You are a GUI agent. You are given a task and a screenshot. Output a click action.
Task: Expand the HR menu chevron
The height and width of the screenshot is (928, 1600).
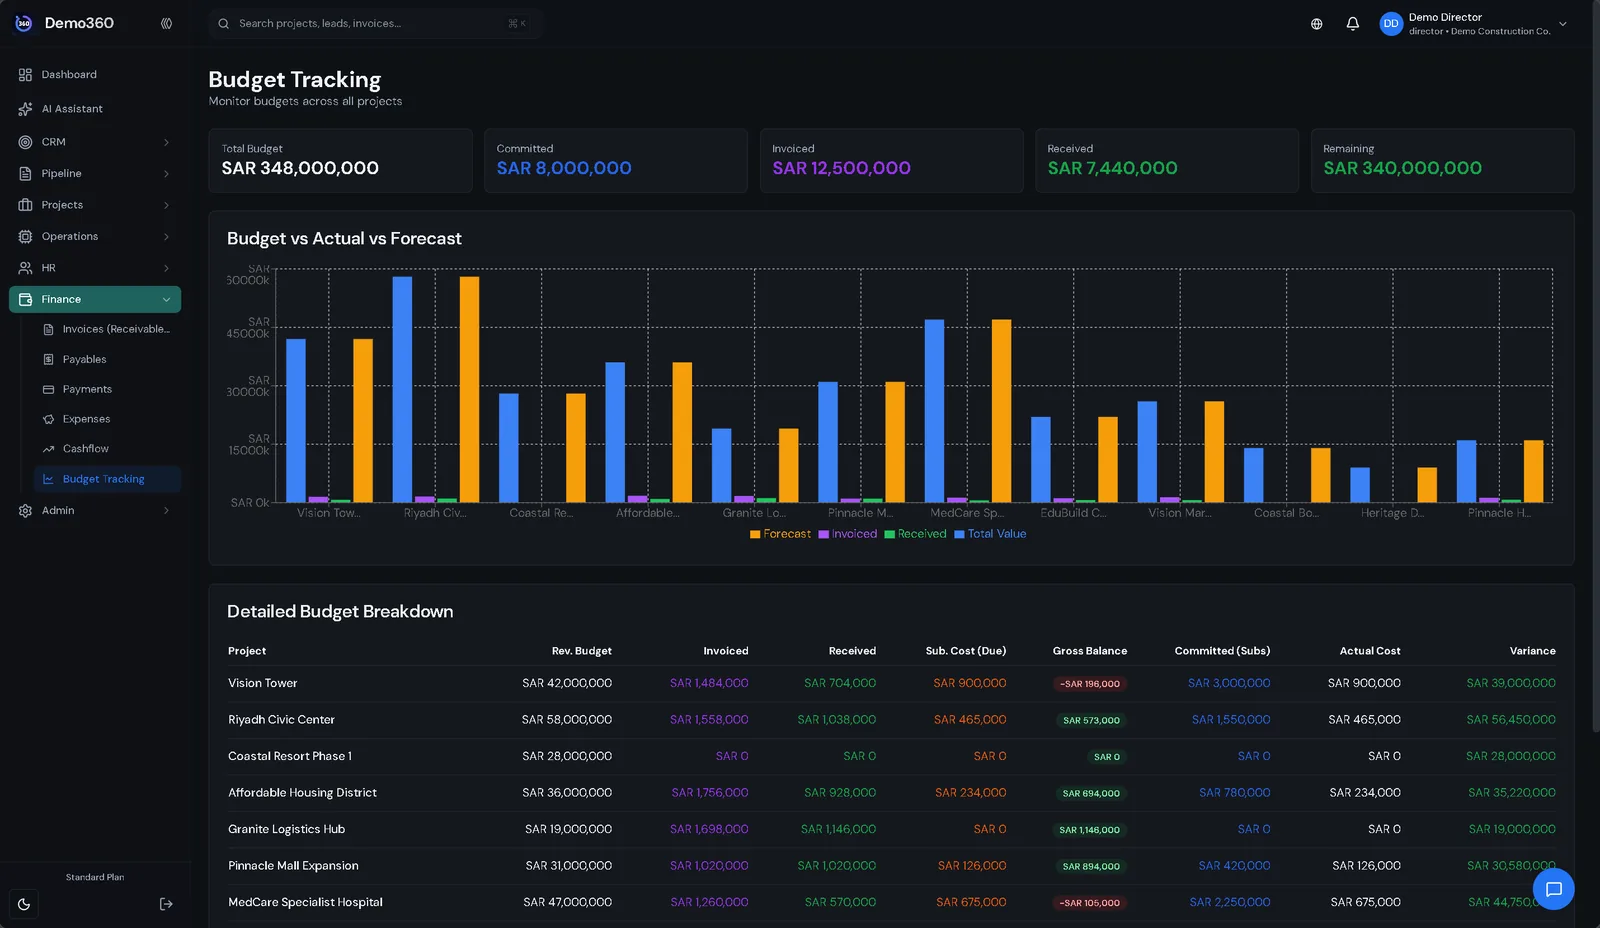[166, 268]
